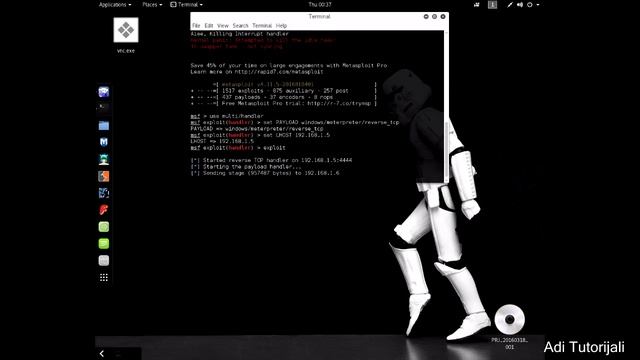Show all applications grid
The height and width of the screenshot is (360, 640).
[x=104, y=278]
